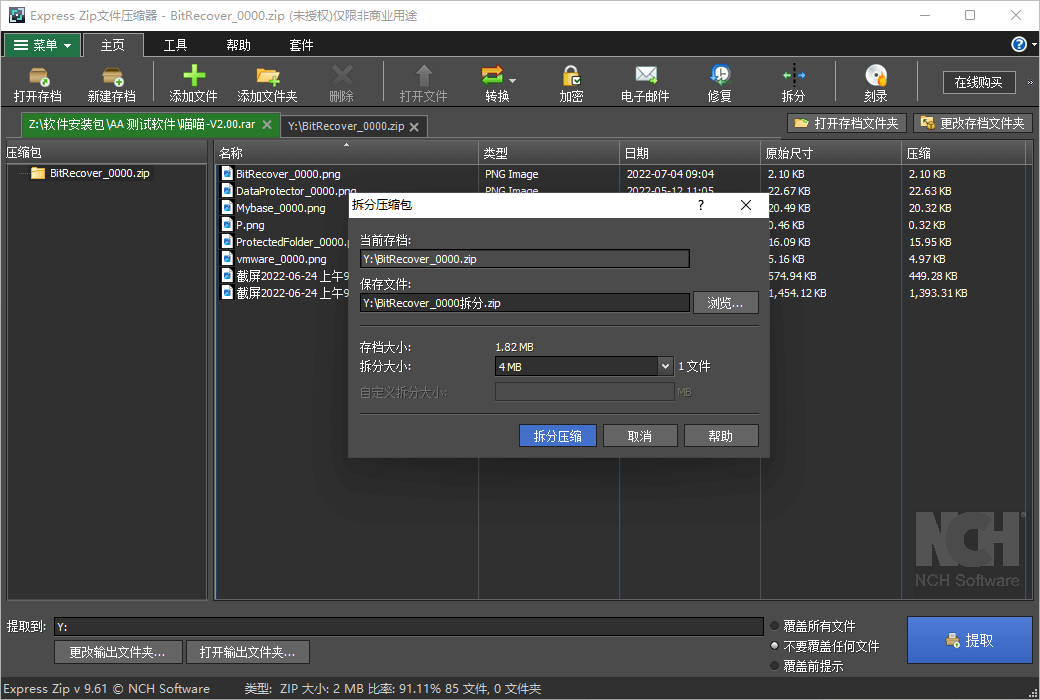Select the 喵喵-V2.00.rar archive tab
1040x700 pixels.
(x=142, y=124)
